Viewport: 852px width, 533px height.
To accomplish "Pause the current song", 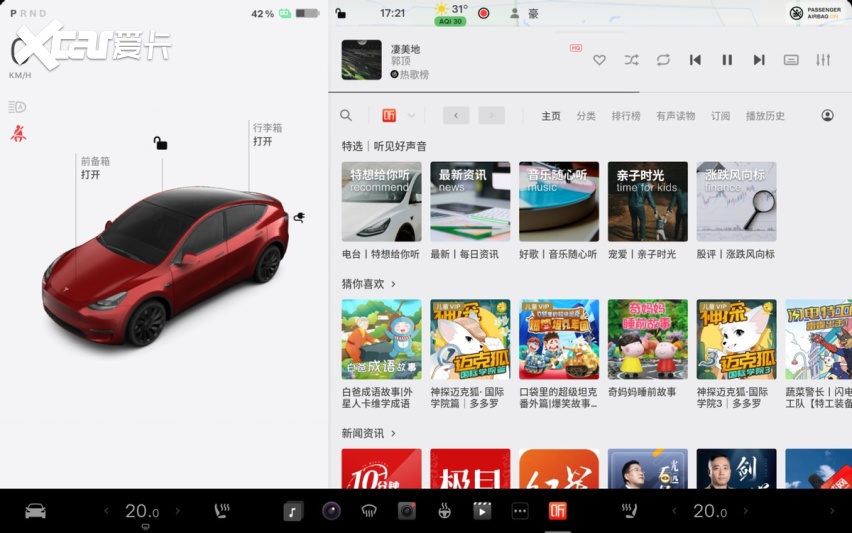I will point(727,60).
